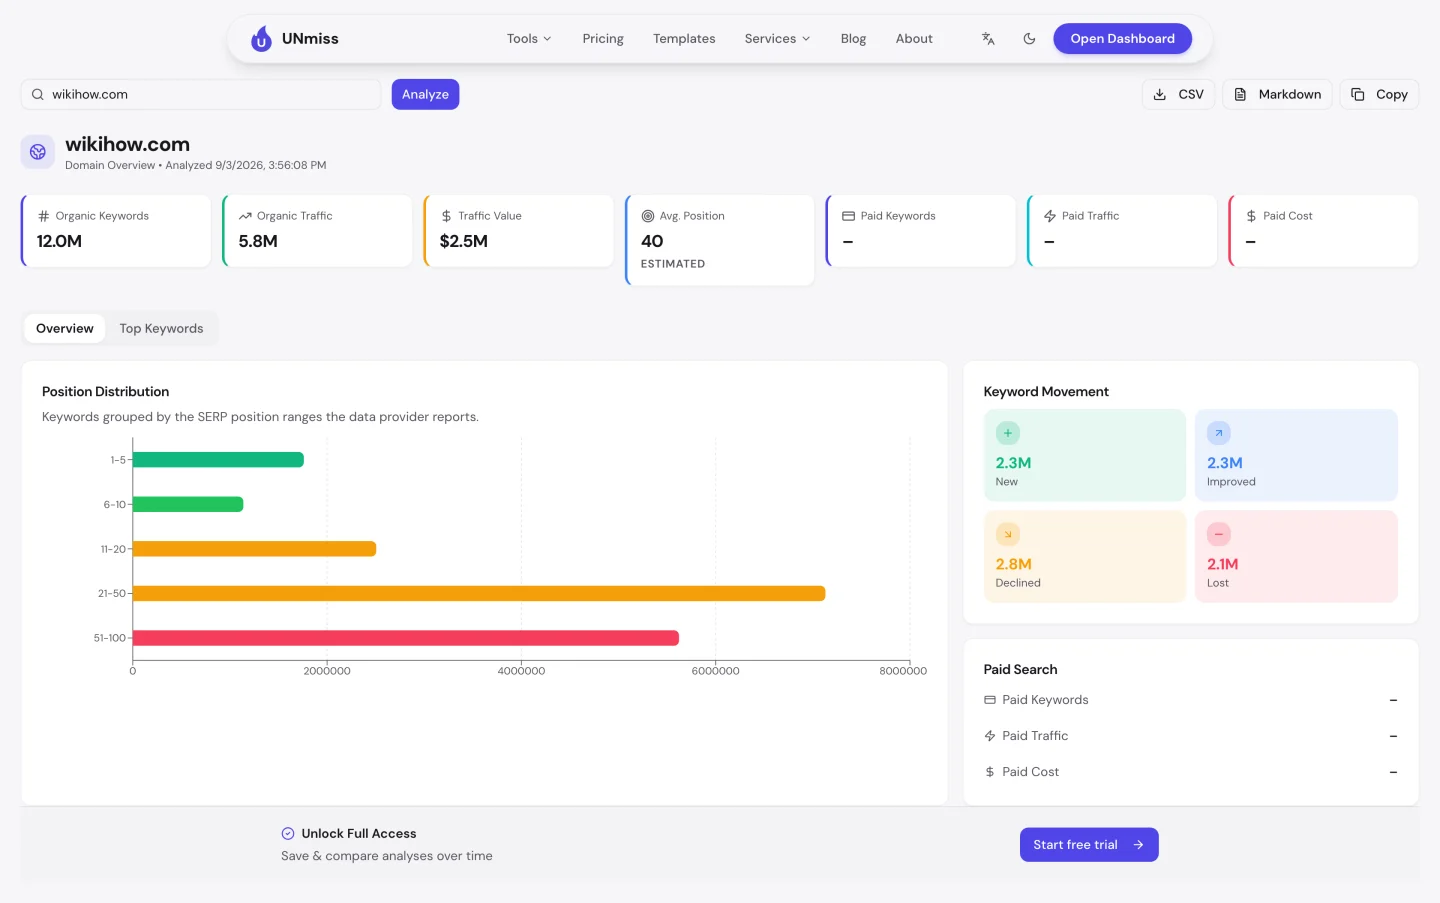This screenshot has width=1440, height=903.
Task: Click the Avg. Position target icon
Action: coord(648,216)
